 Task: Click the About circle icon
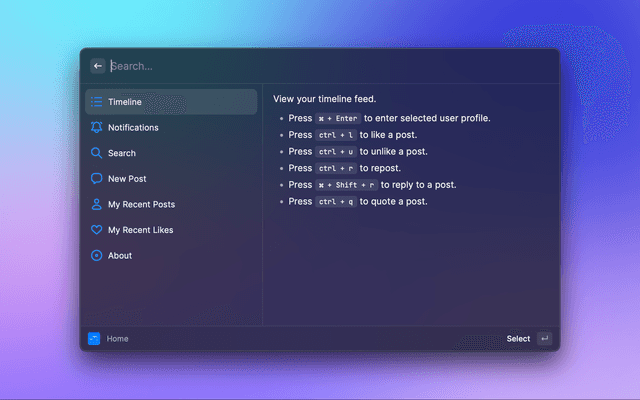pos(96,256)
